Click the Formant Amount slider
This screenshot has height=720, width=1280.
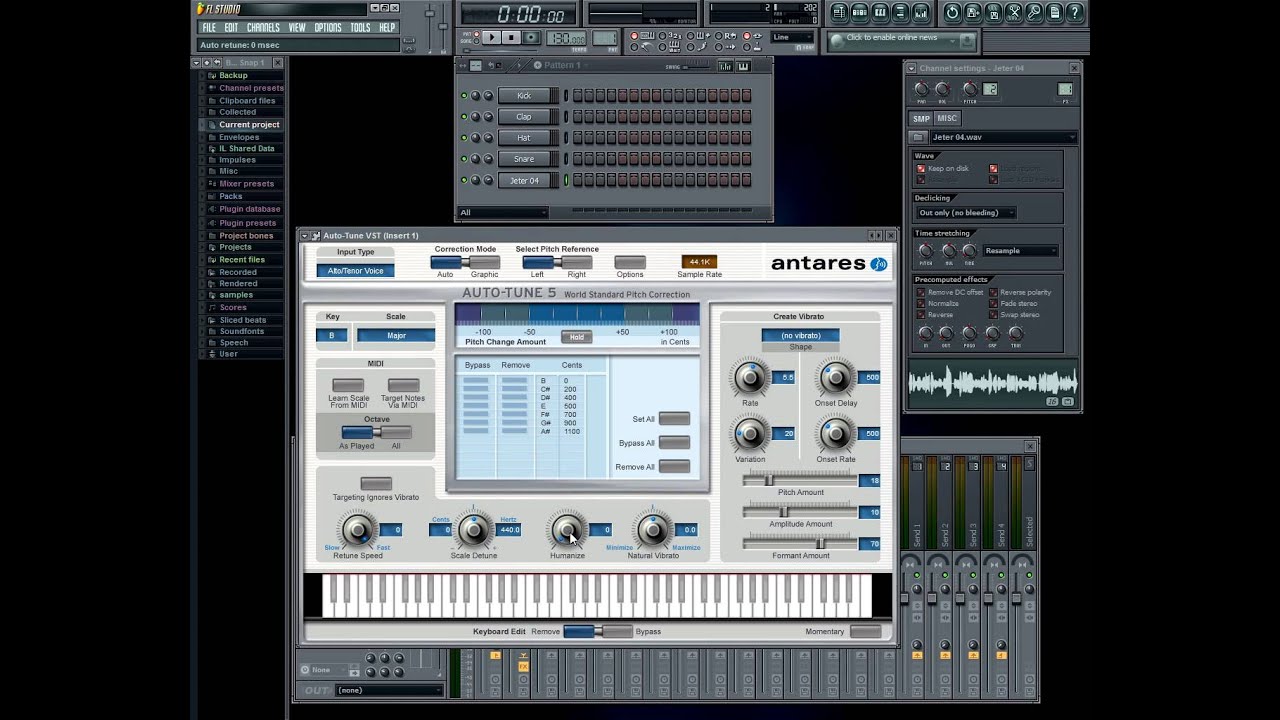[x=800, y=544]
